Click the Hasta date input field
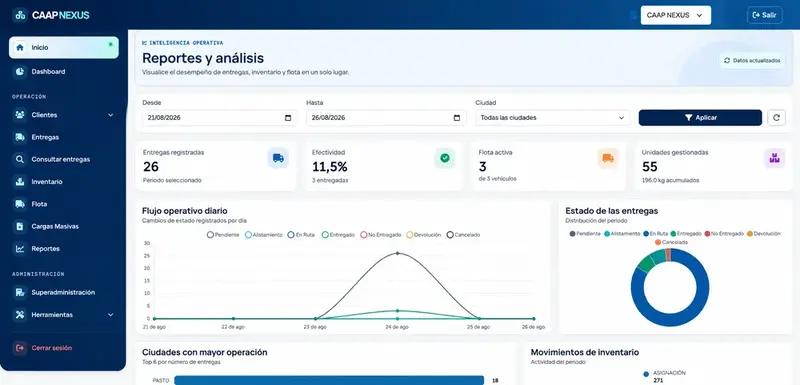 point(386,118)
